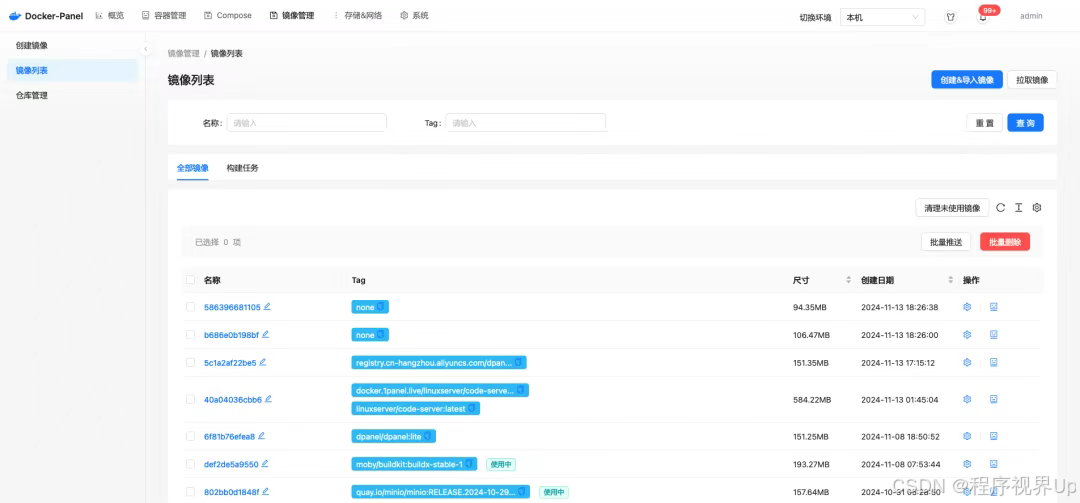Switch to the 构建任务 tab
Screen dimensions: 1080x503
click(242, 167)
